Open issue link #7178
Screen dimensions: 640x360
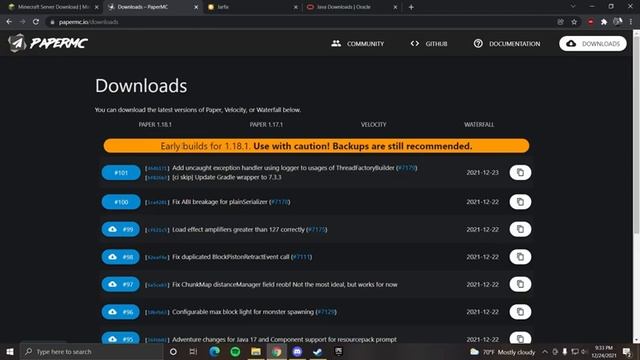point(280,202)
